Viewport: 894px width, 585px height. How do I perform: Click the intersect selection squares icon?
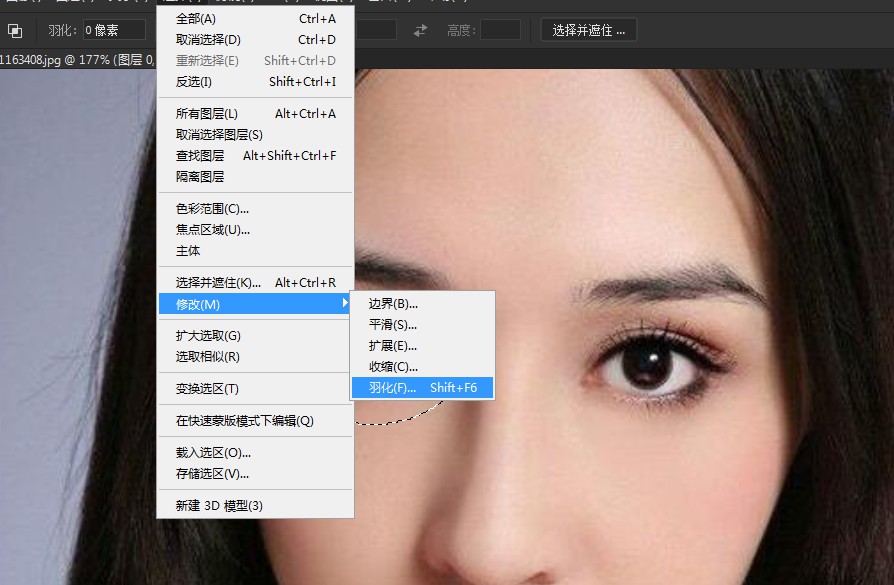click(x=14, y=31)
